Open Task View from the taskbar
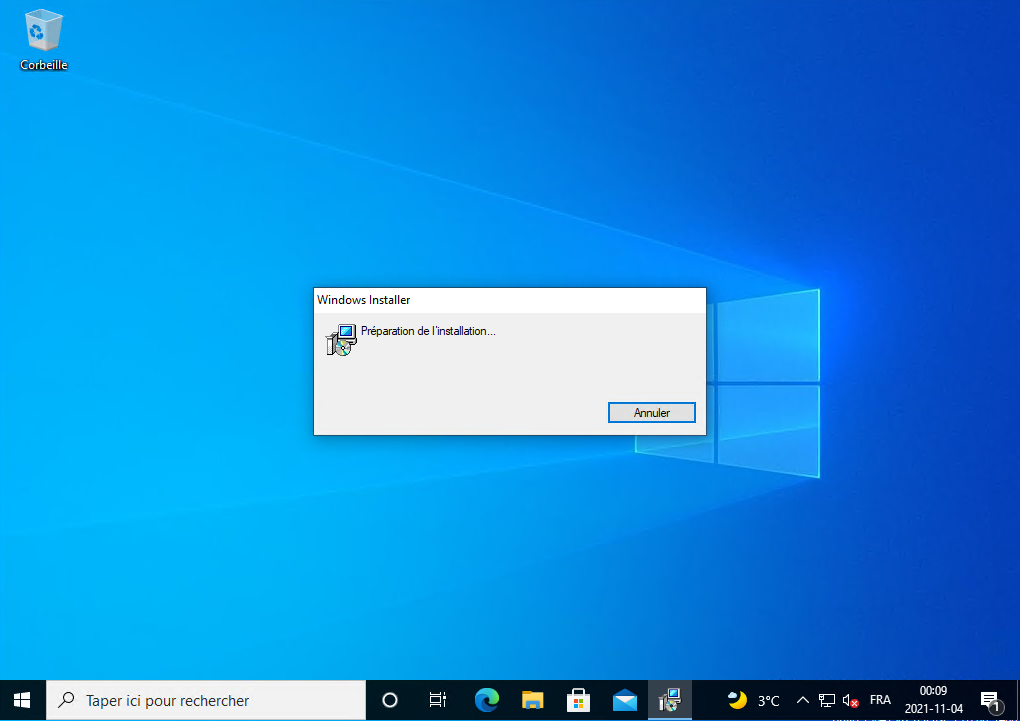The image size is (1020, 721). 437,700
